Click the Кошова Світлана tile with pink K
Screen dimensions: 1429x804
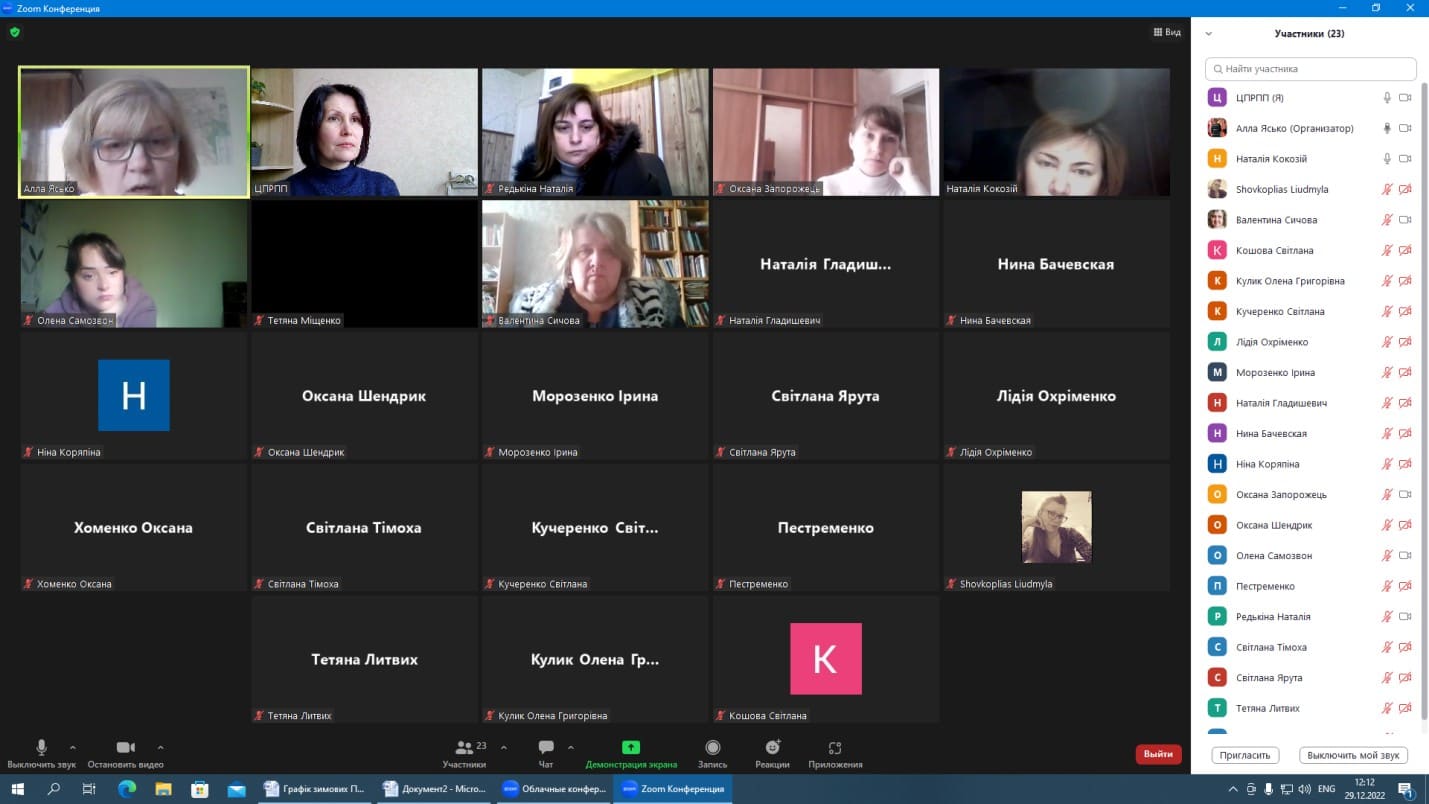[826, 659]
